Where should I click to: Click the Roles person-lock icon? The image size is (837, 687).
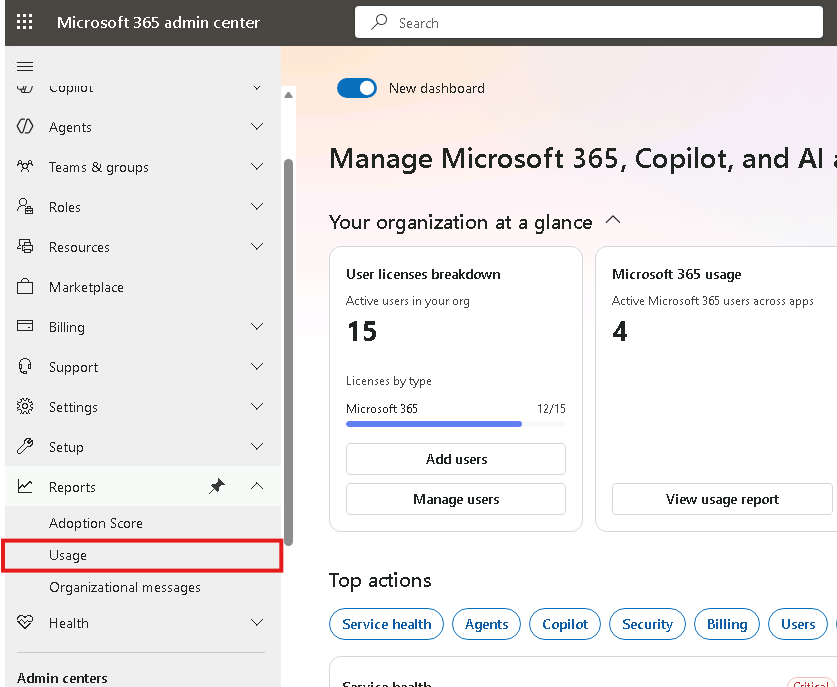pos(25,206)
